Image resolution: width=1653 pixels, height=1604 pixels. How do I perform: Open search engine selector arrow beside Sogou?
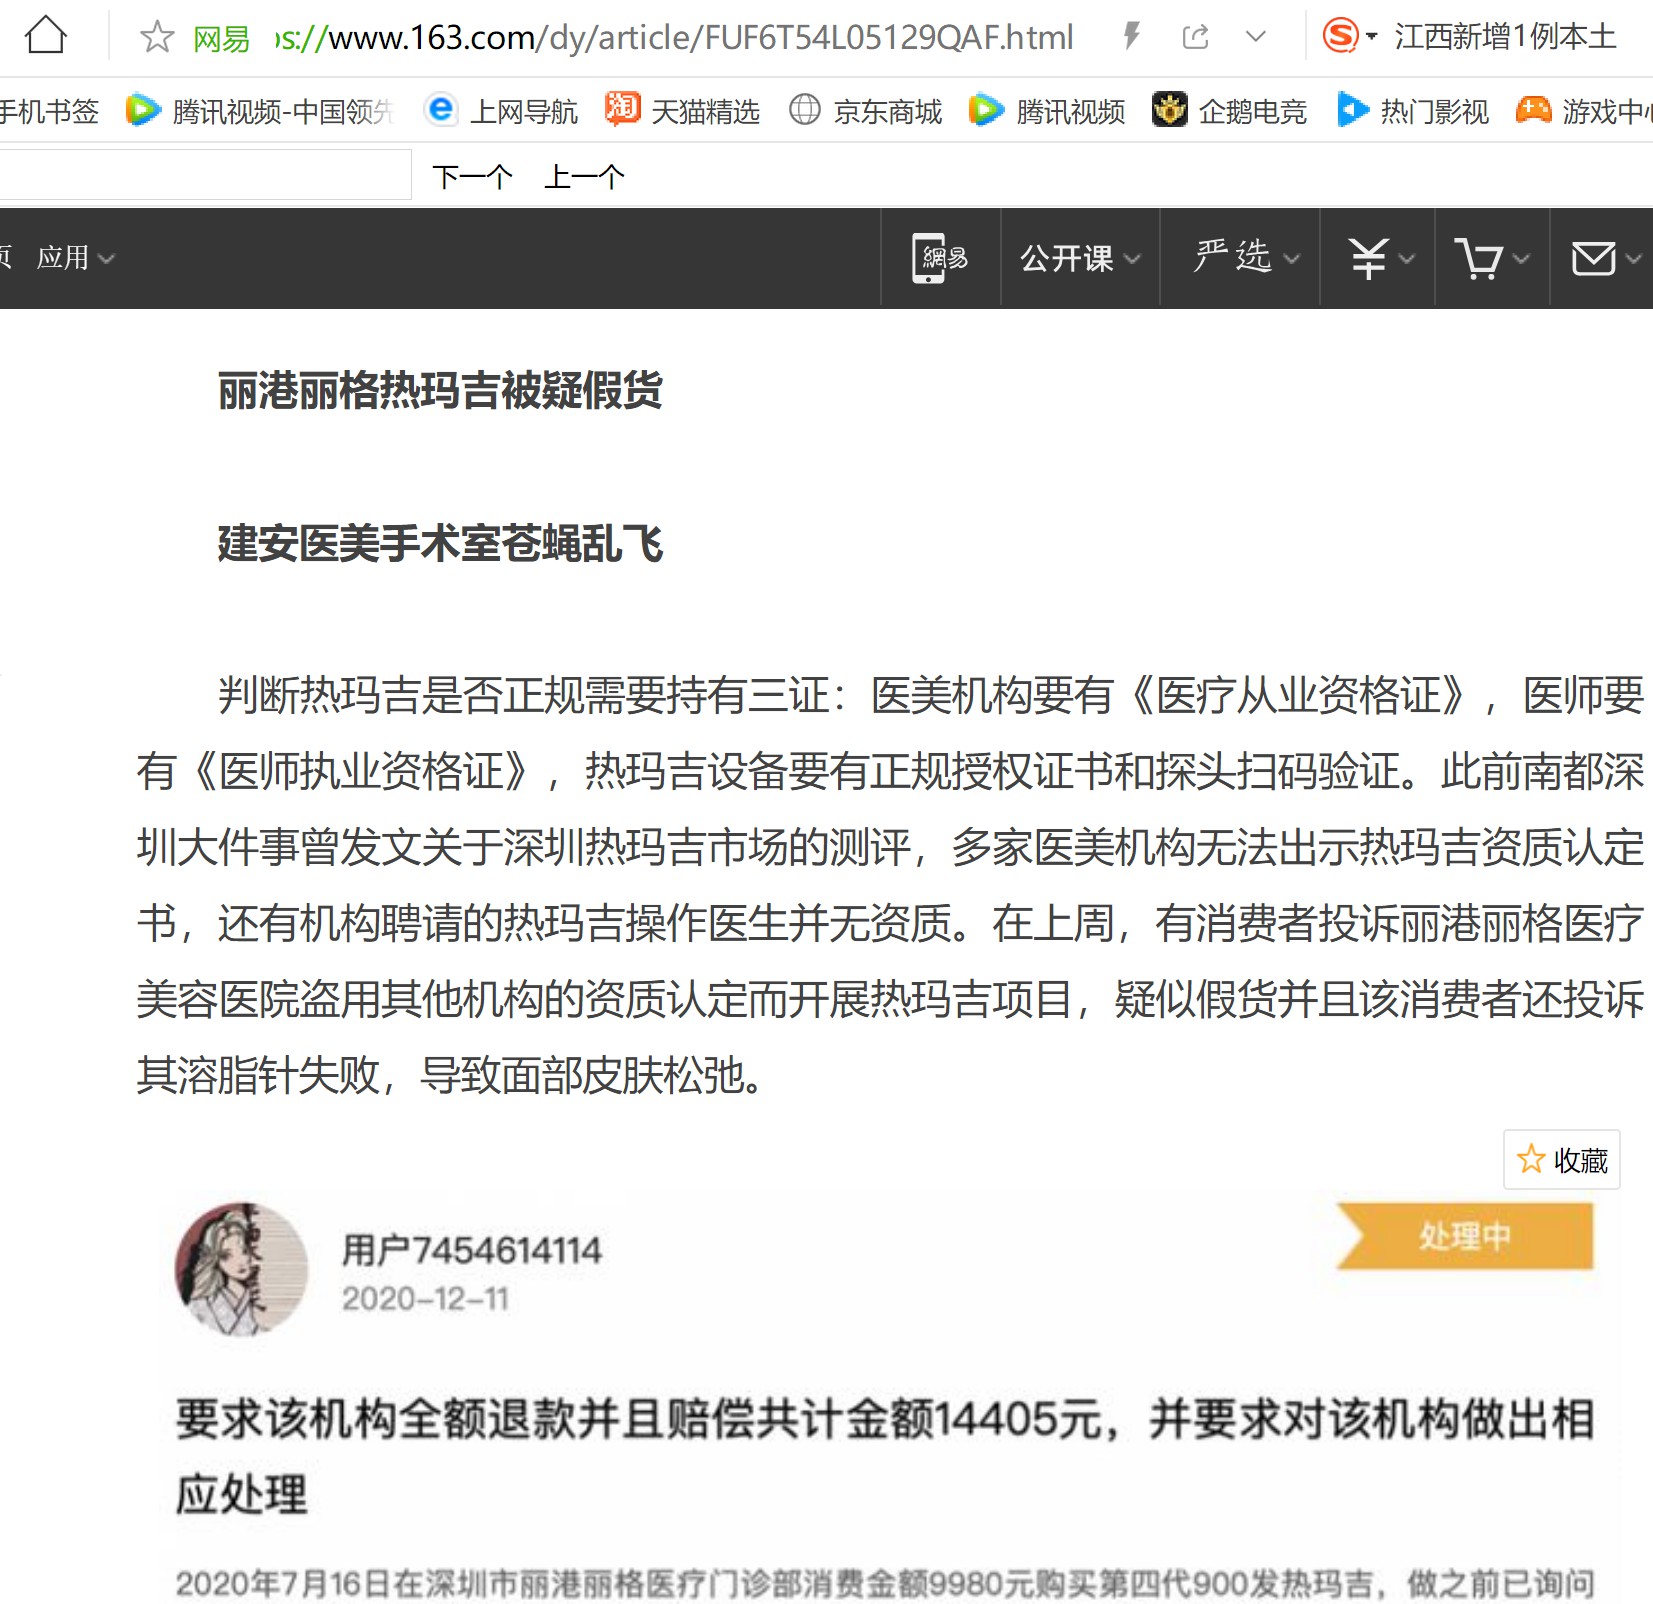point(1372,38)
